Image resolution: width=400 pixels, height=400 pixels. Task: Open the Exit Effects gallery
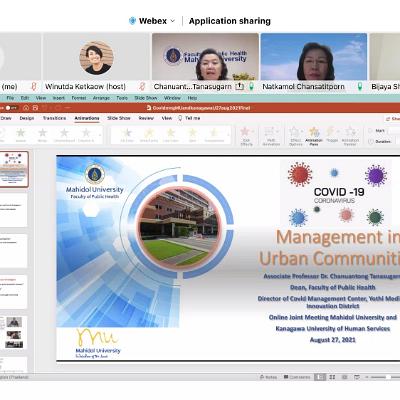click(246, 136)
